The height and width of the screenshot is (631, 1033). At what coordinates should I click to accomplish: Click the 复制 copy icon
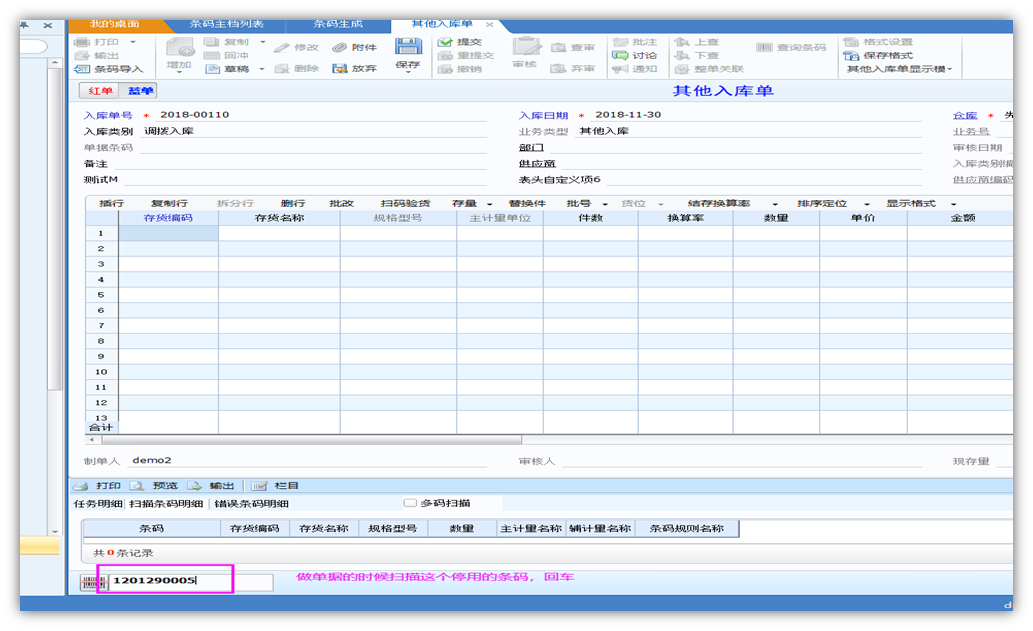[x=211, y=42]
